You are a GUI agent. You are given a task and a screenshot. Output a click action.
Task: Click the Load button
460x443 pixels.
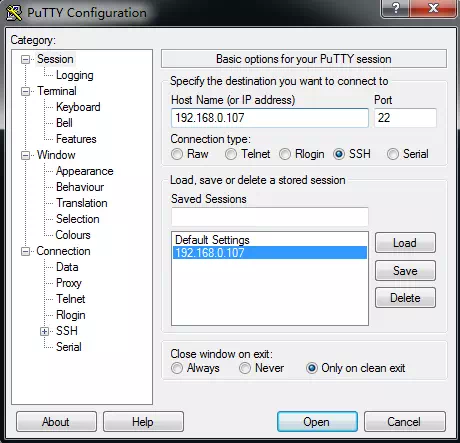[405, 243]
